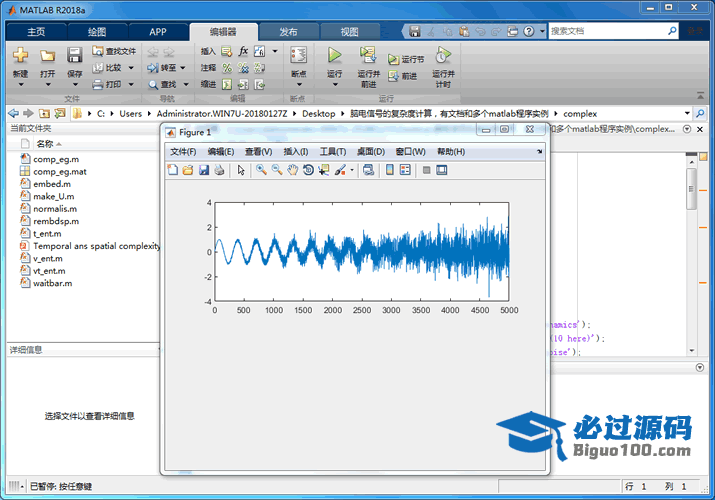Expand the Run dropdown arrow

pos(335,84)
